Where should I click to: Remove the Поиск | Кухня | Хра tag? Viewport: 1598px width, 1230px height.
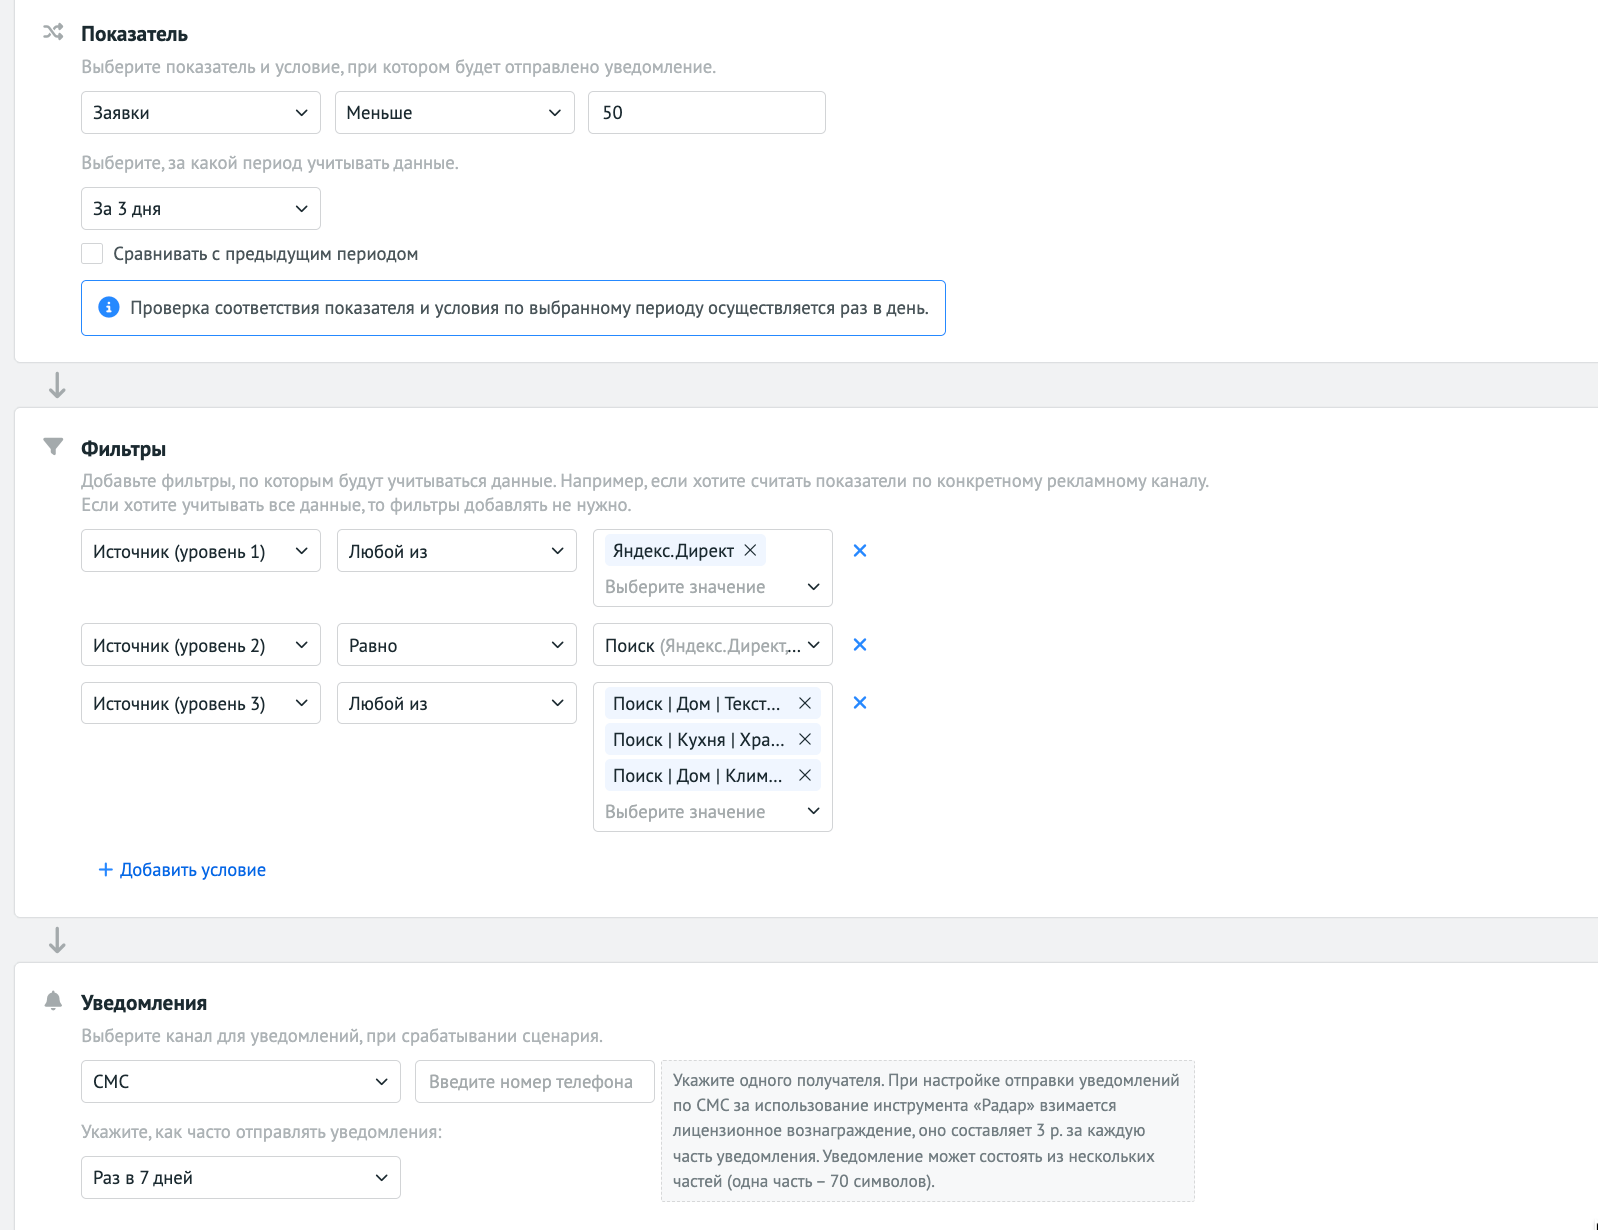(x=805, y=740)
